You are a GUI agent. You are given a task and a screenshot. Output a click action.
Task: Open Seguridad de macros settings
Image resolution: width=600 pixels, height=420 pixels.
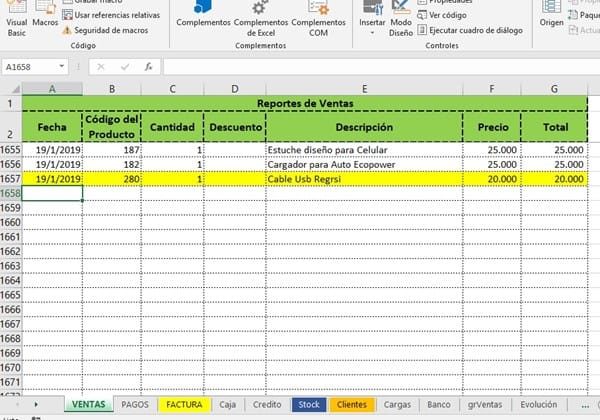point(106,30)
